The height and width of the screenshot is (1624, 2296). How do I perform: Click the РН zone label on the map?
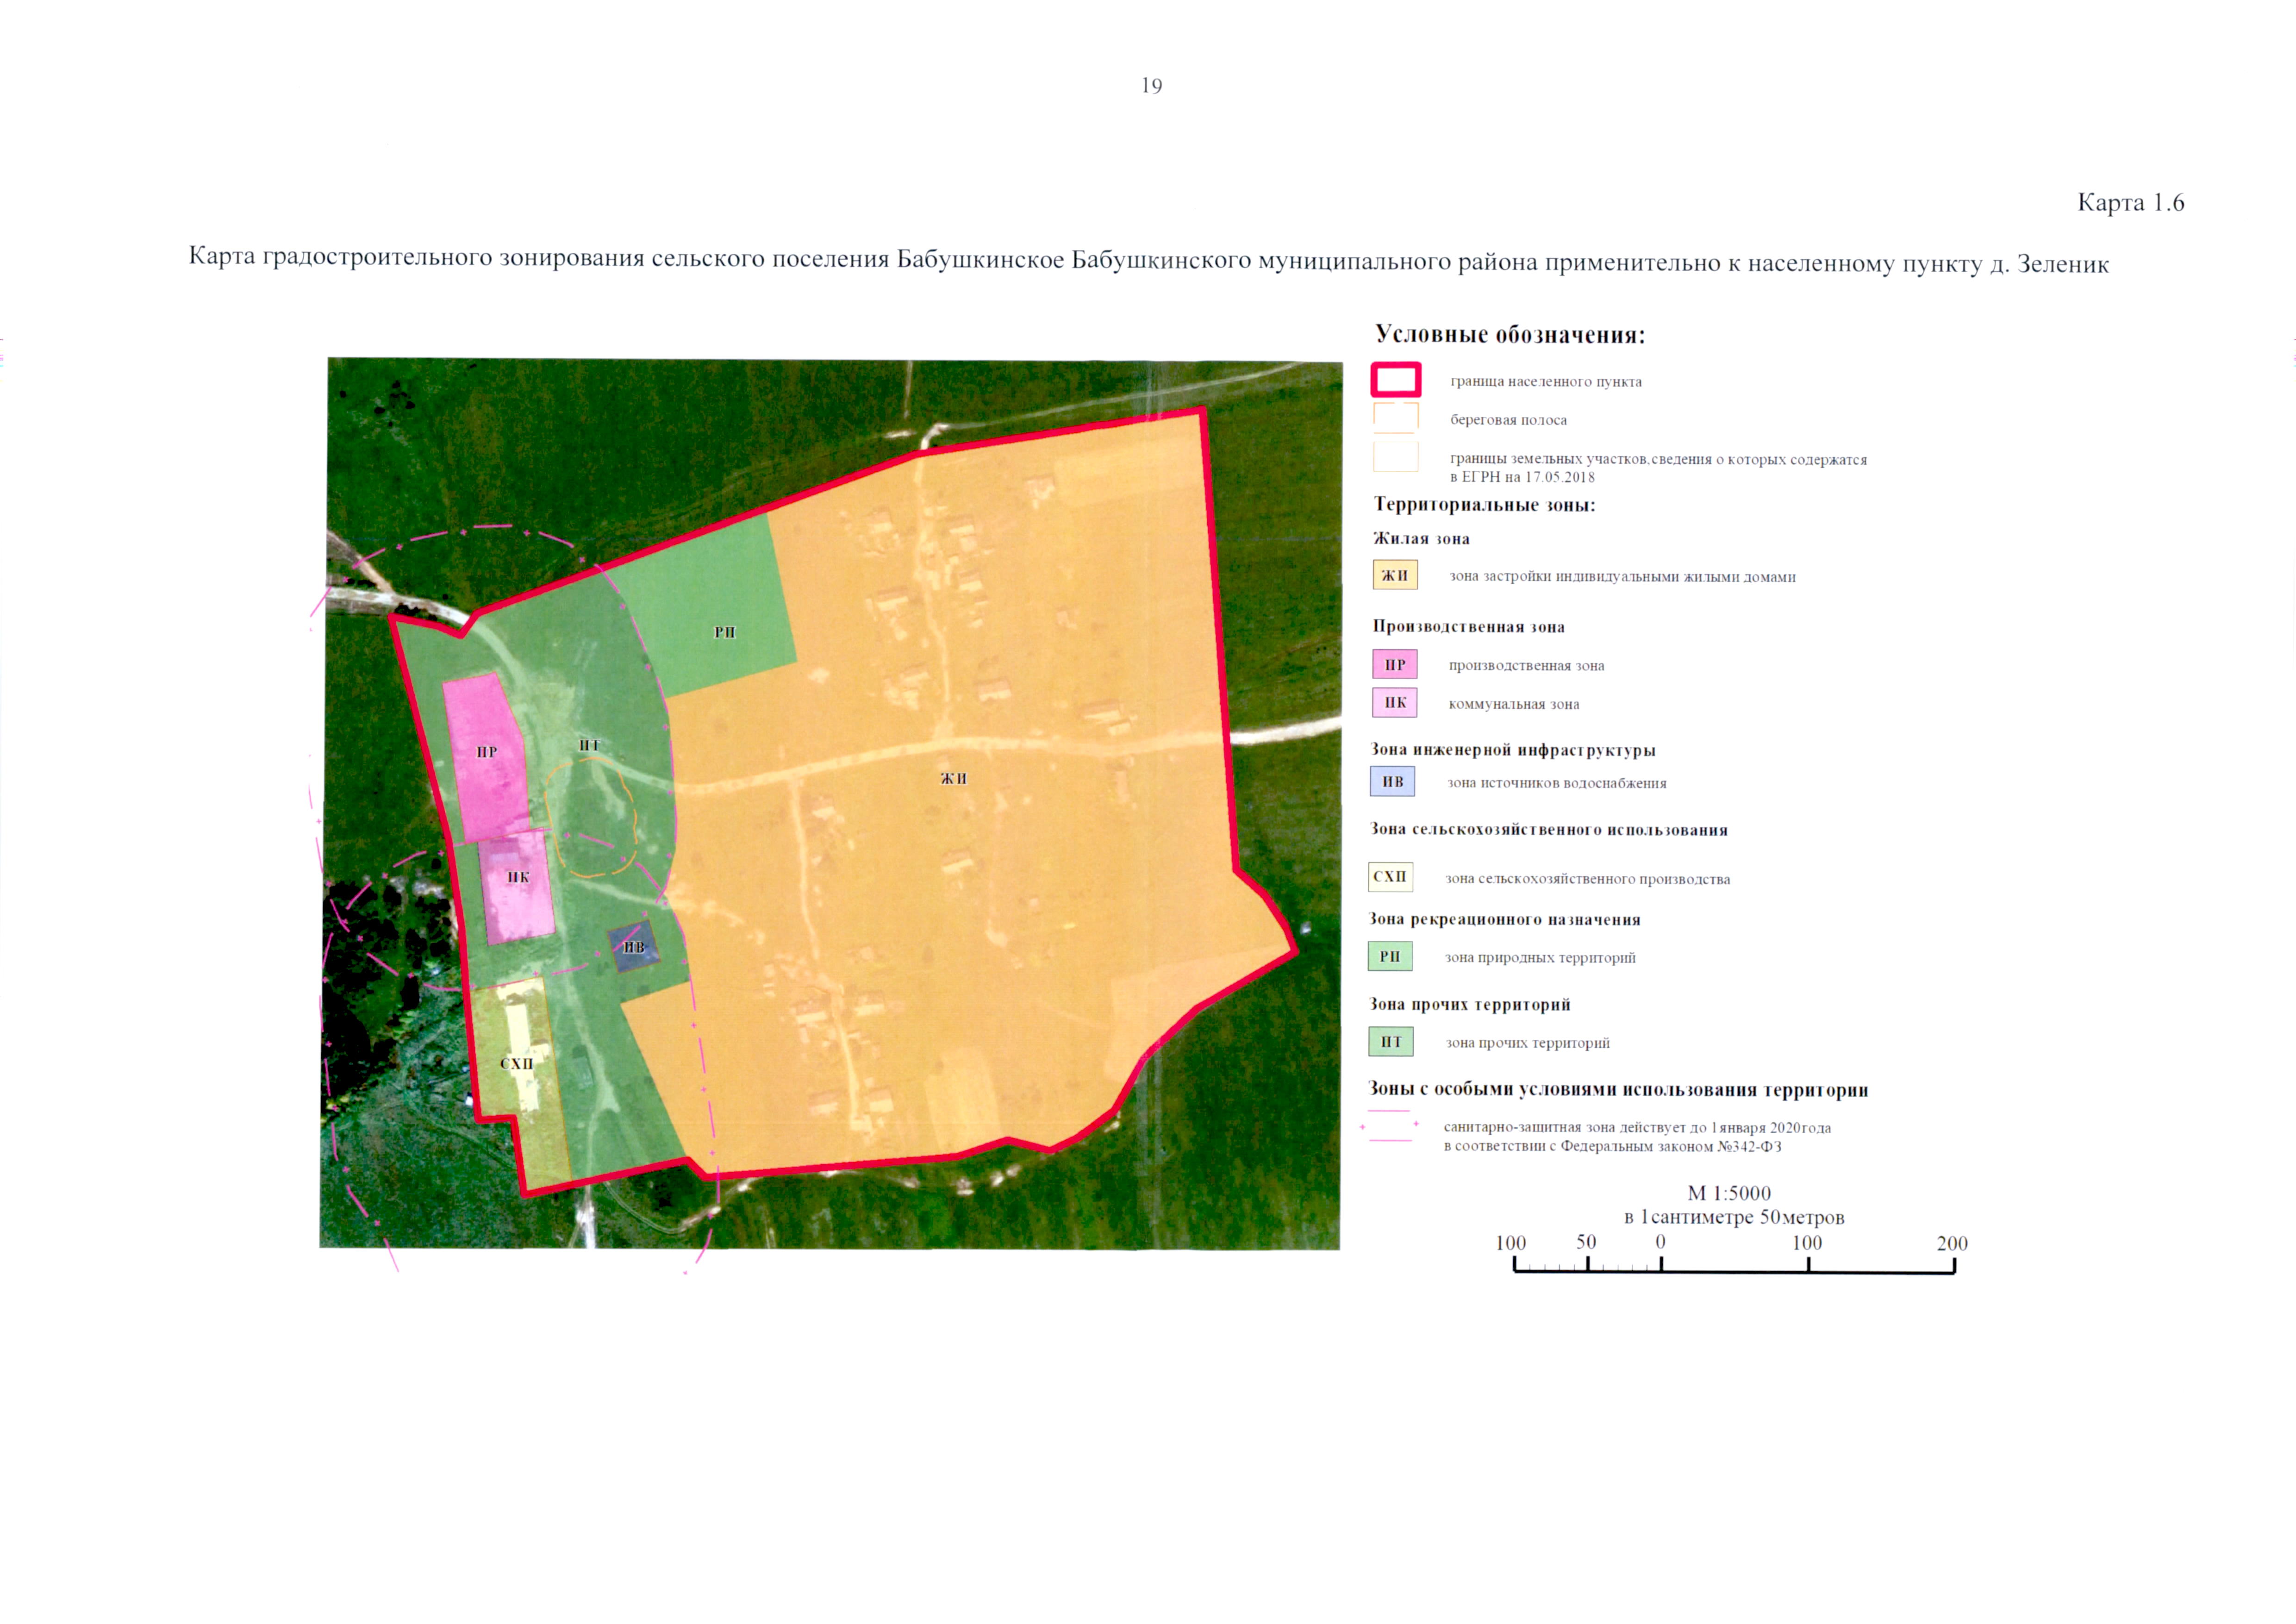tap(725, 632)
